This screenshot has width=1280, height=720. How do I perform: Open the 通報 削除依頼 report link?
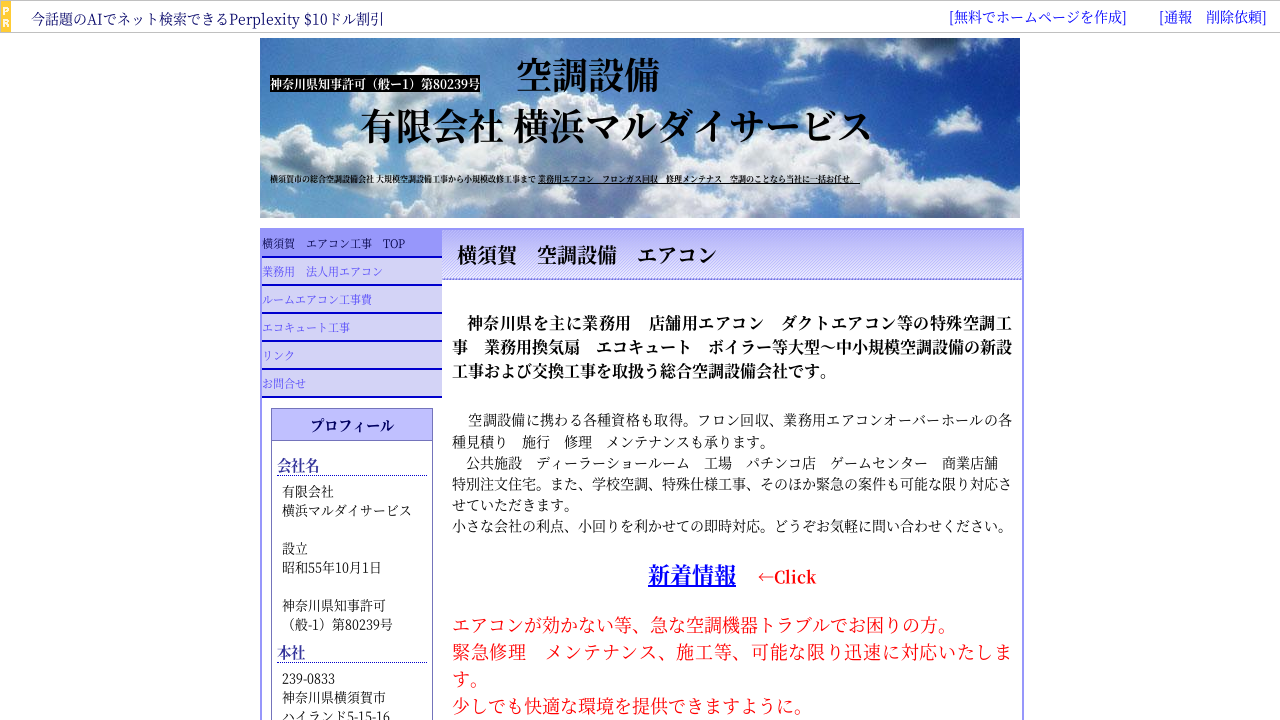coord(1212,17)
